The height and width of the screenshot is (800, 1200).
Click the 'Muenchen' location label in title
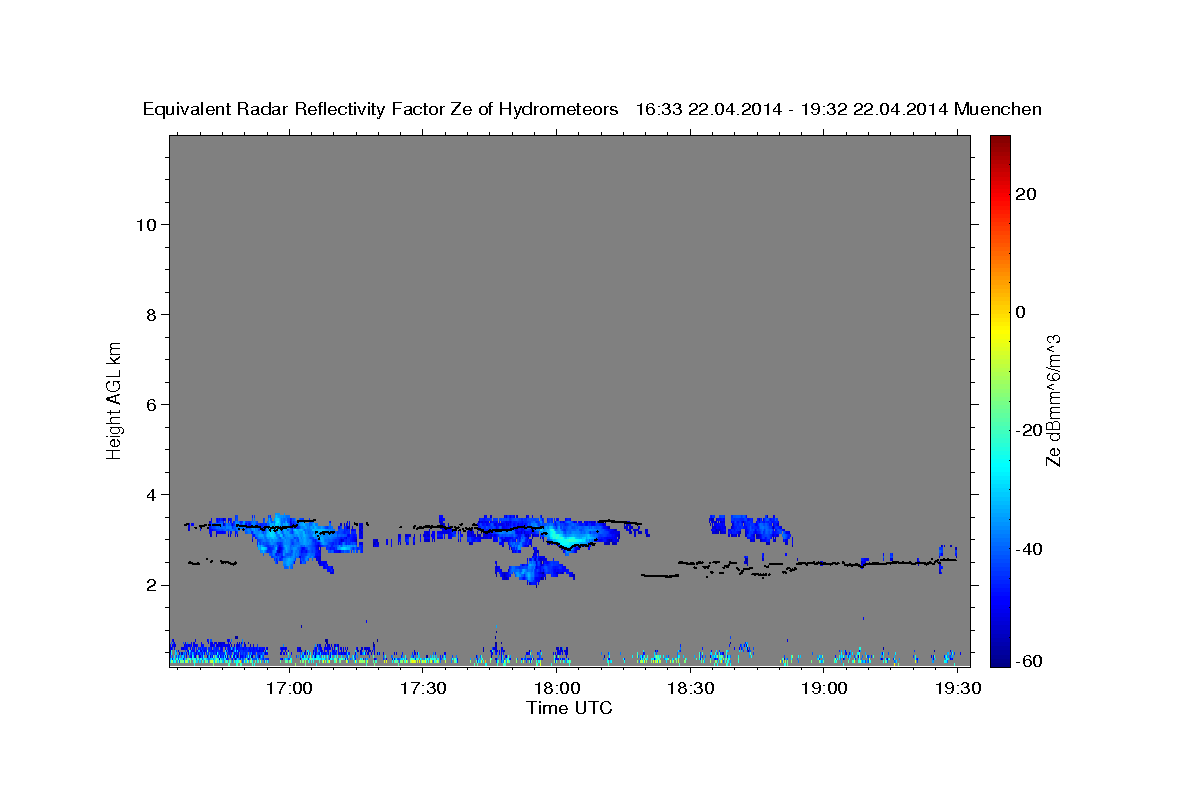[998, 110]
